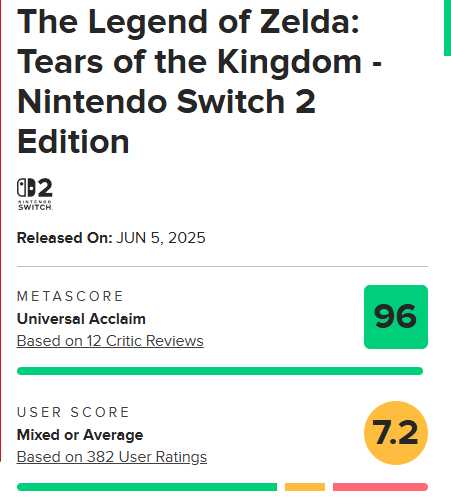The width and height of the screenshot is (451, 500).
Task: Click the SWITCH wordmark under the console logo
Action: point(35,207)
